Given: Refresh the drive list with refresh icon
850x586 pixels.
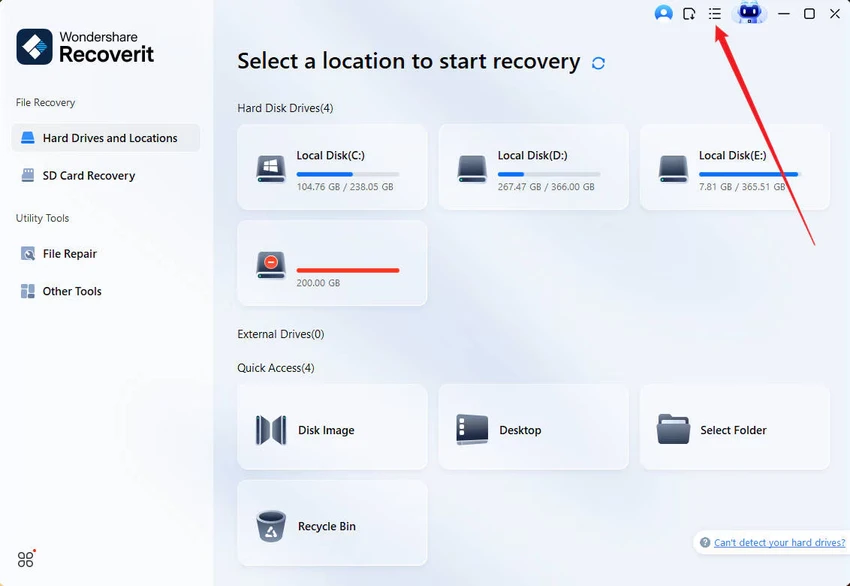Looking at the screenshot, I should tap(598, 63).
